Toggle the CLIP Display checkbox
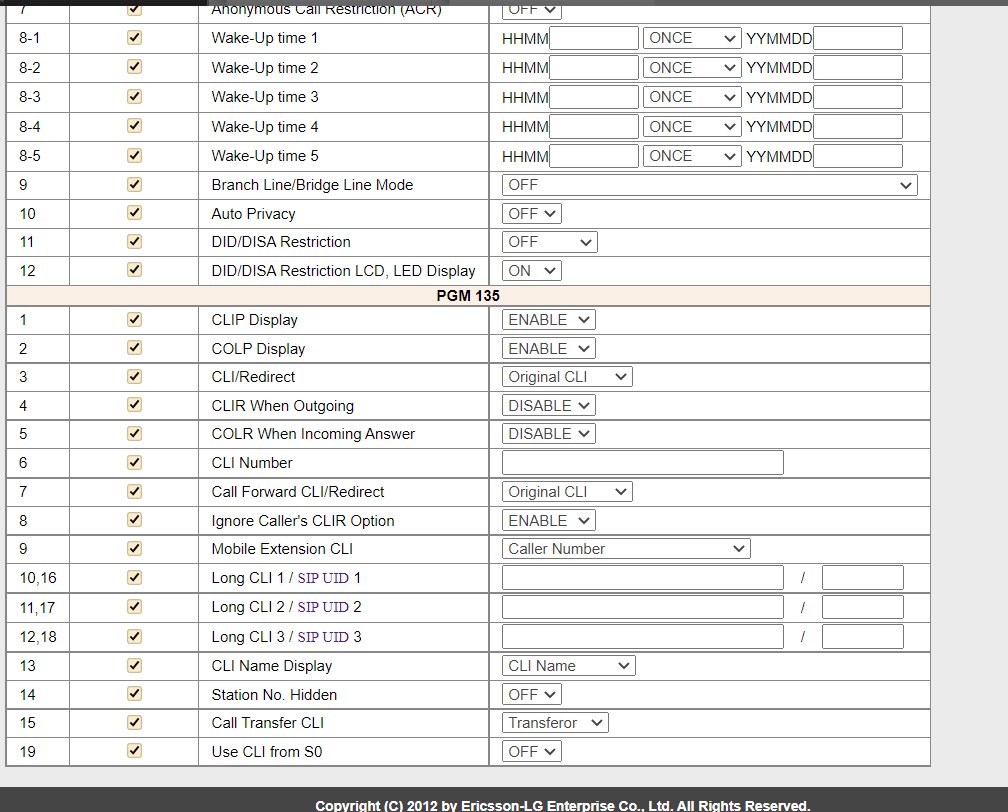 coord(134,320)
